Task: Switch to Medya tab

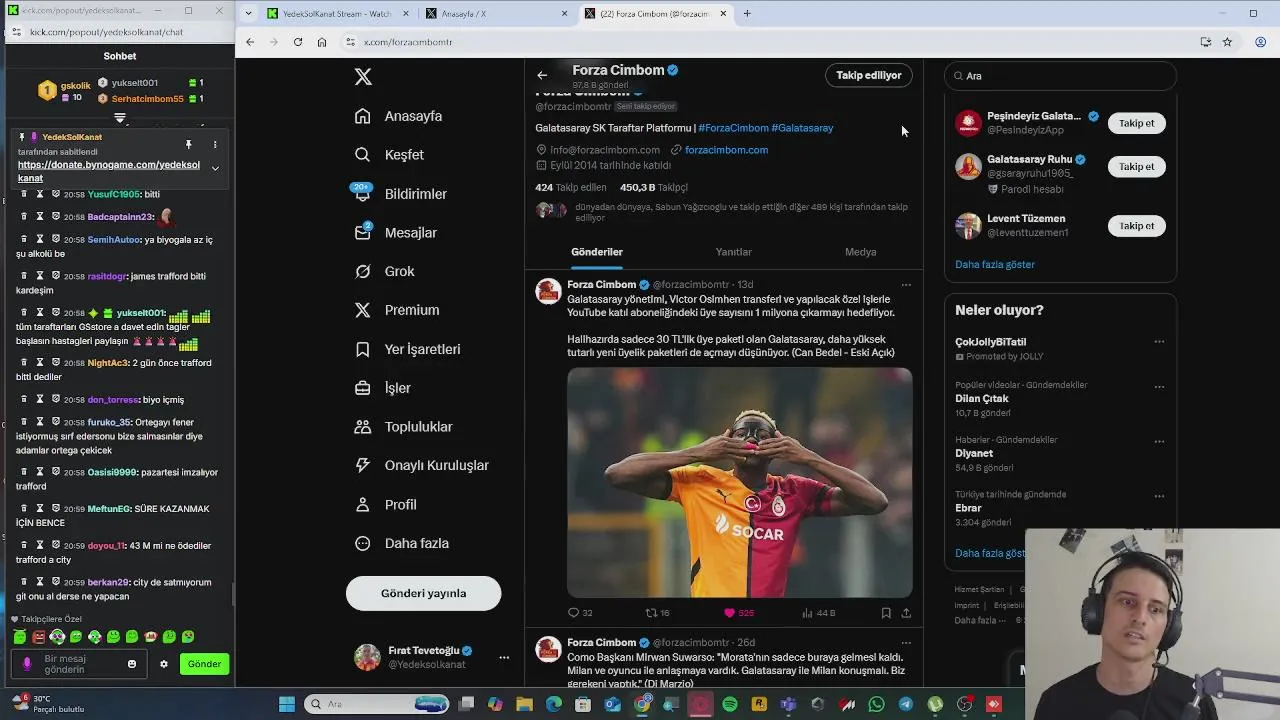Action: [860, 252]
